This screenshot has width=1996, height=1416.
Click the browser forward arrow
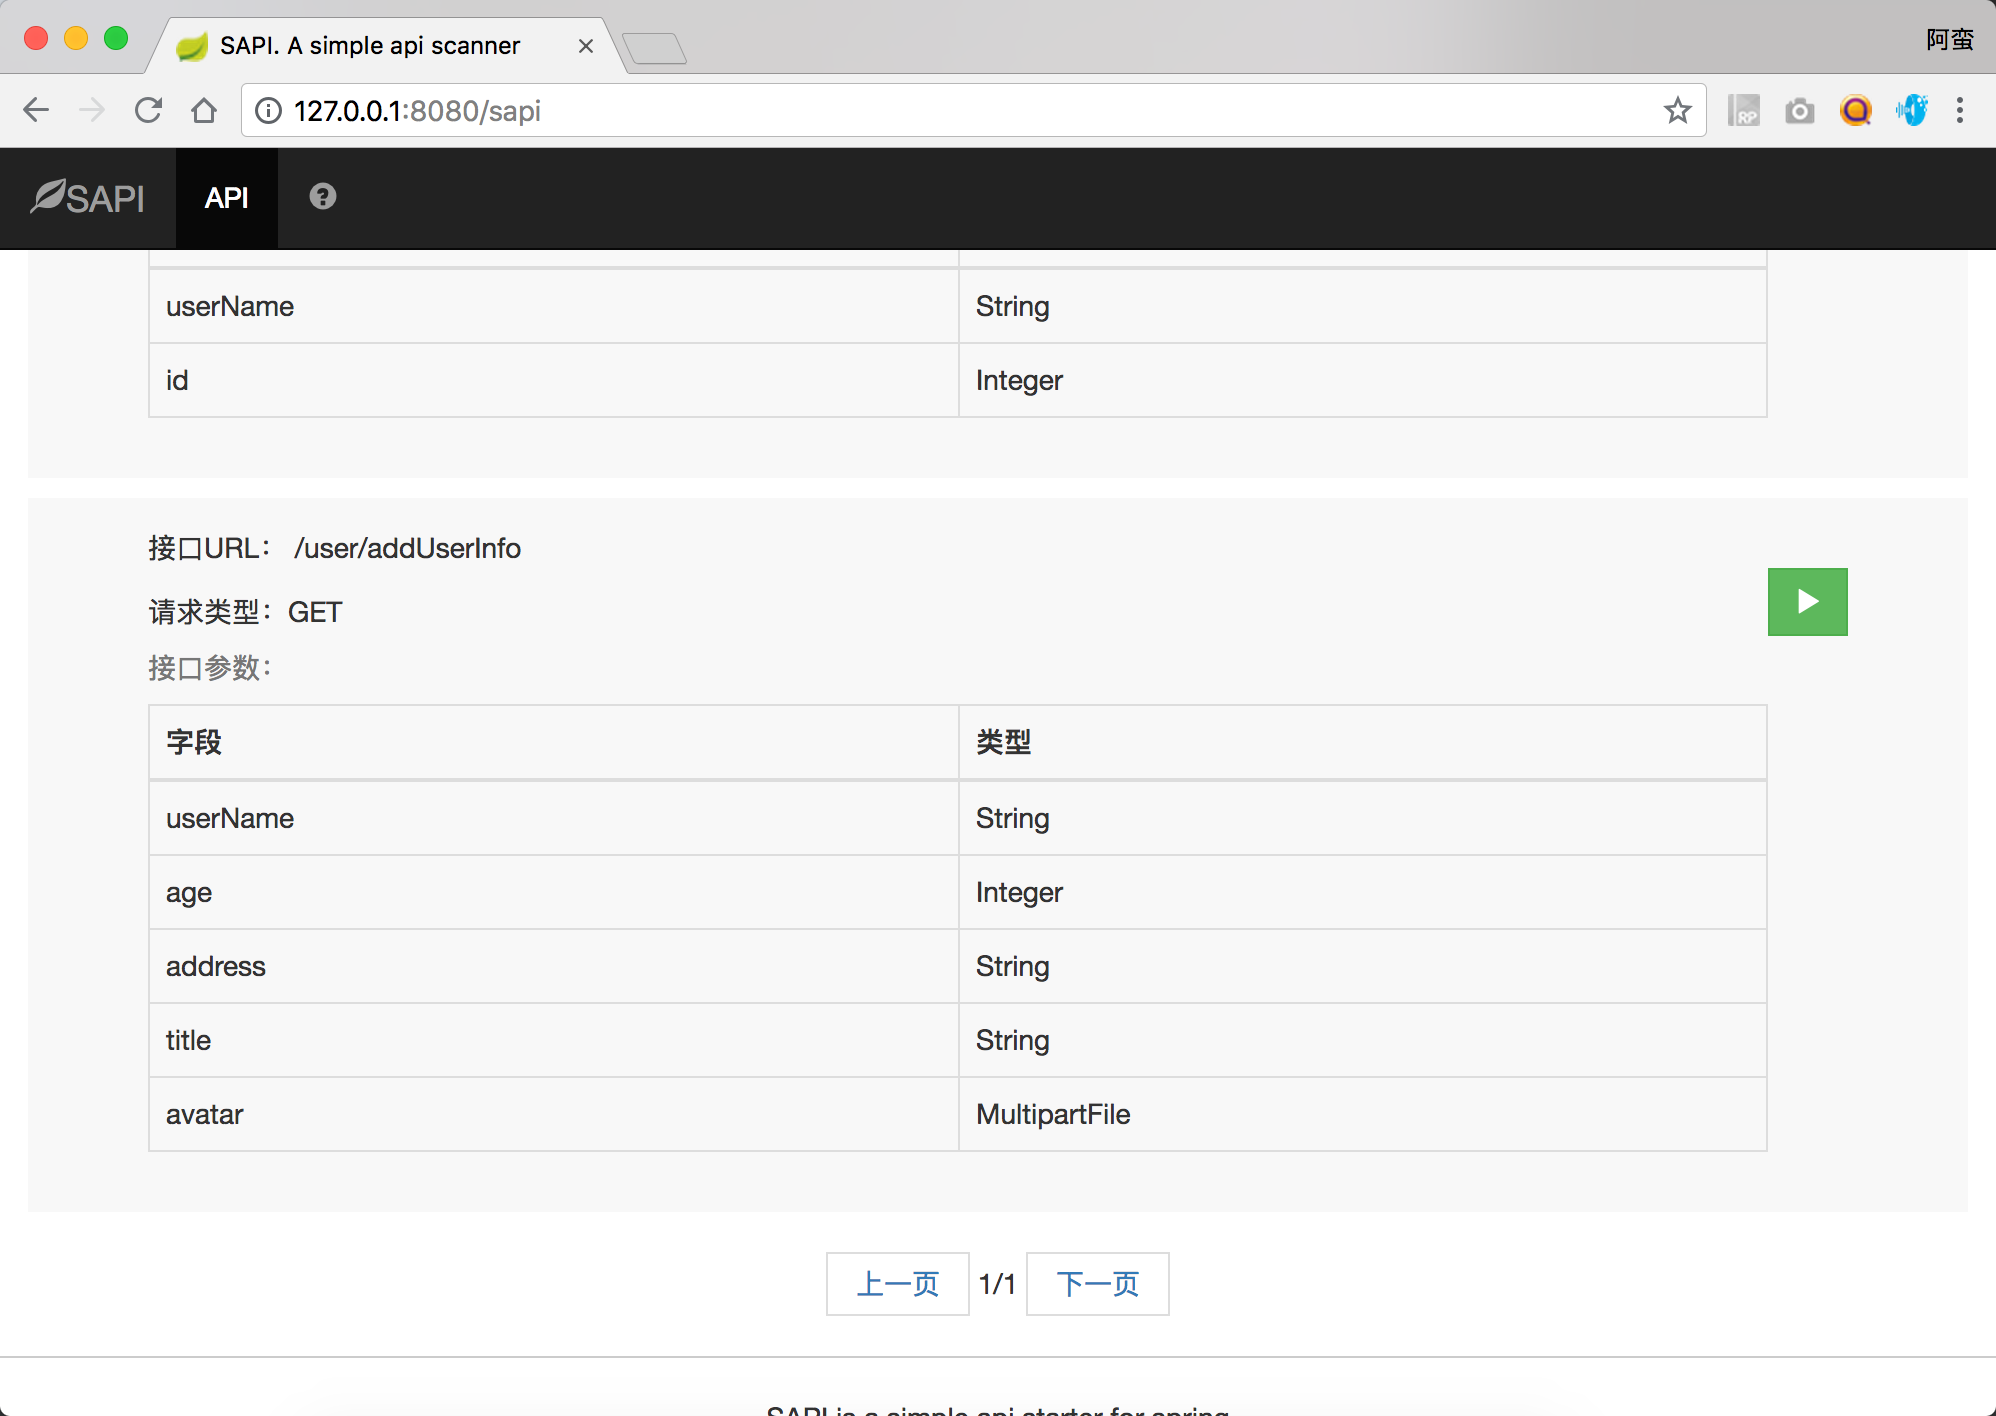[x=92, y=110]
